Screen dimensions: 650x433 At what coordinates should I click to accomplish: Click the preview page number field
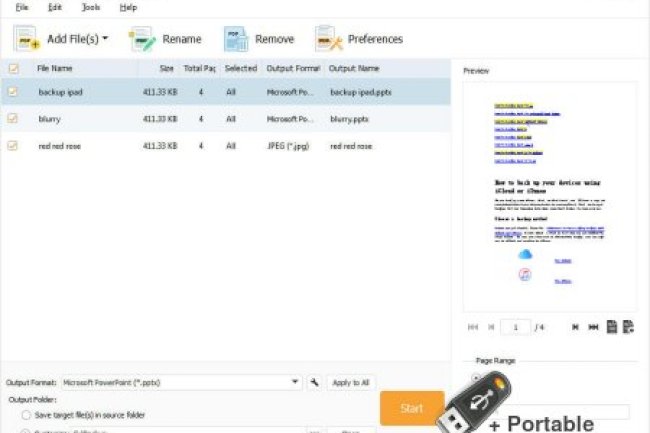tap(515, 327)
